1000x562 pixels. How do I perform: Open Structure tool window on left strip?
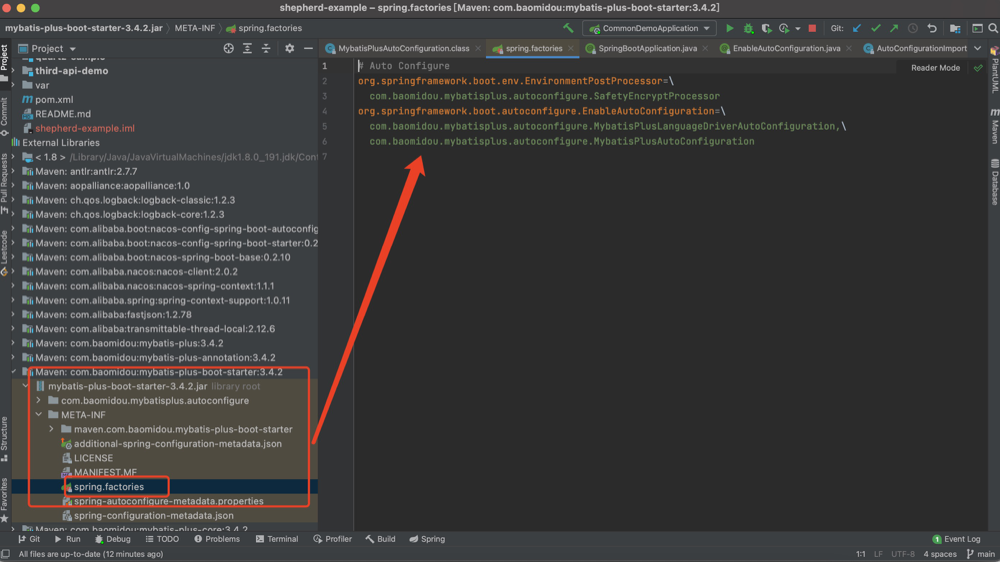click(4, 439)
